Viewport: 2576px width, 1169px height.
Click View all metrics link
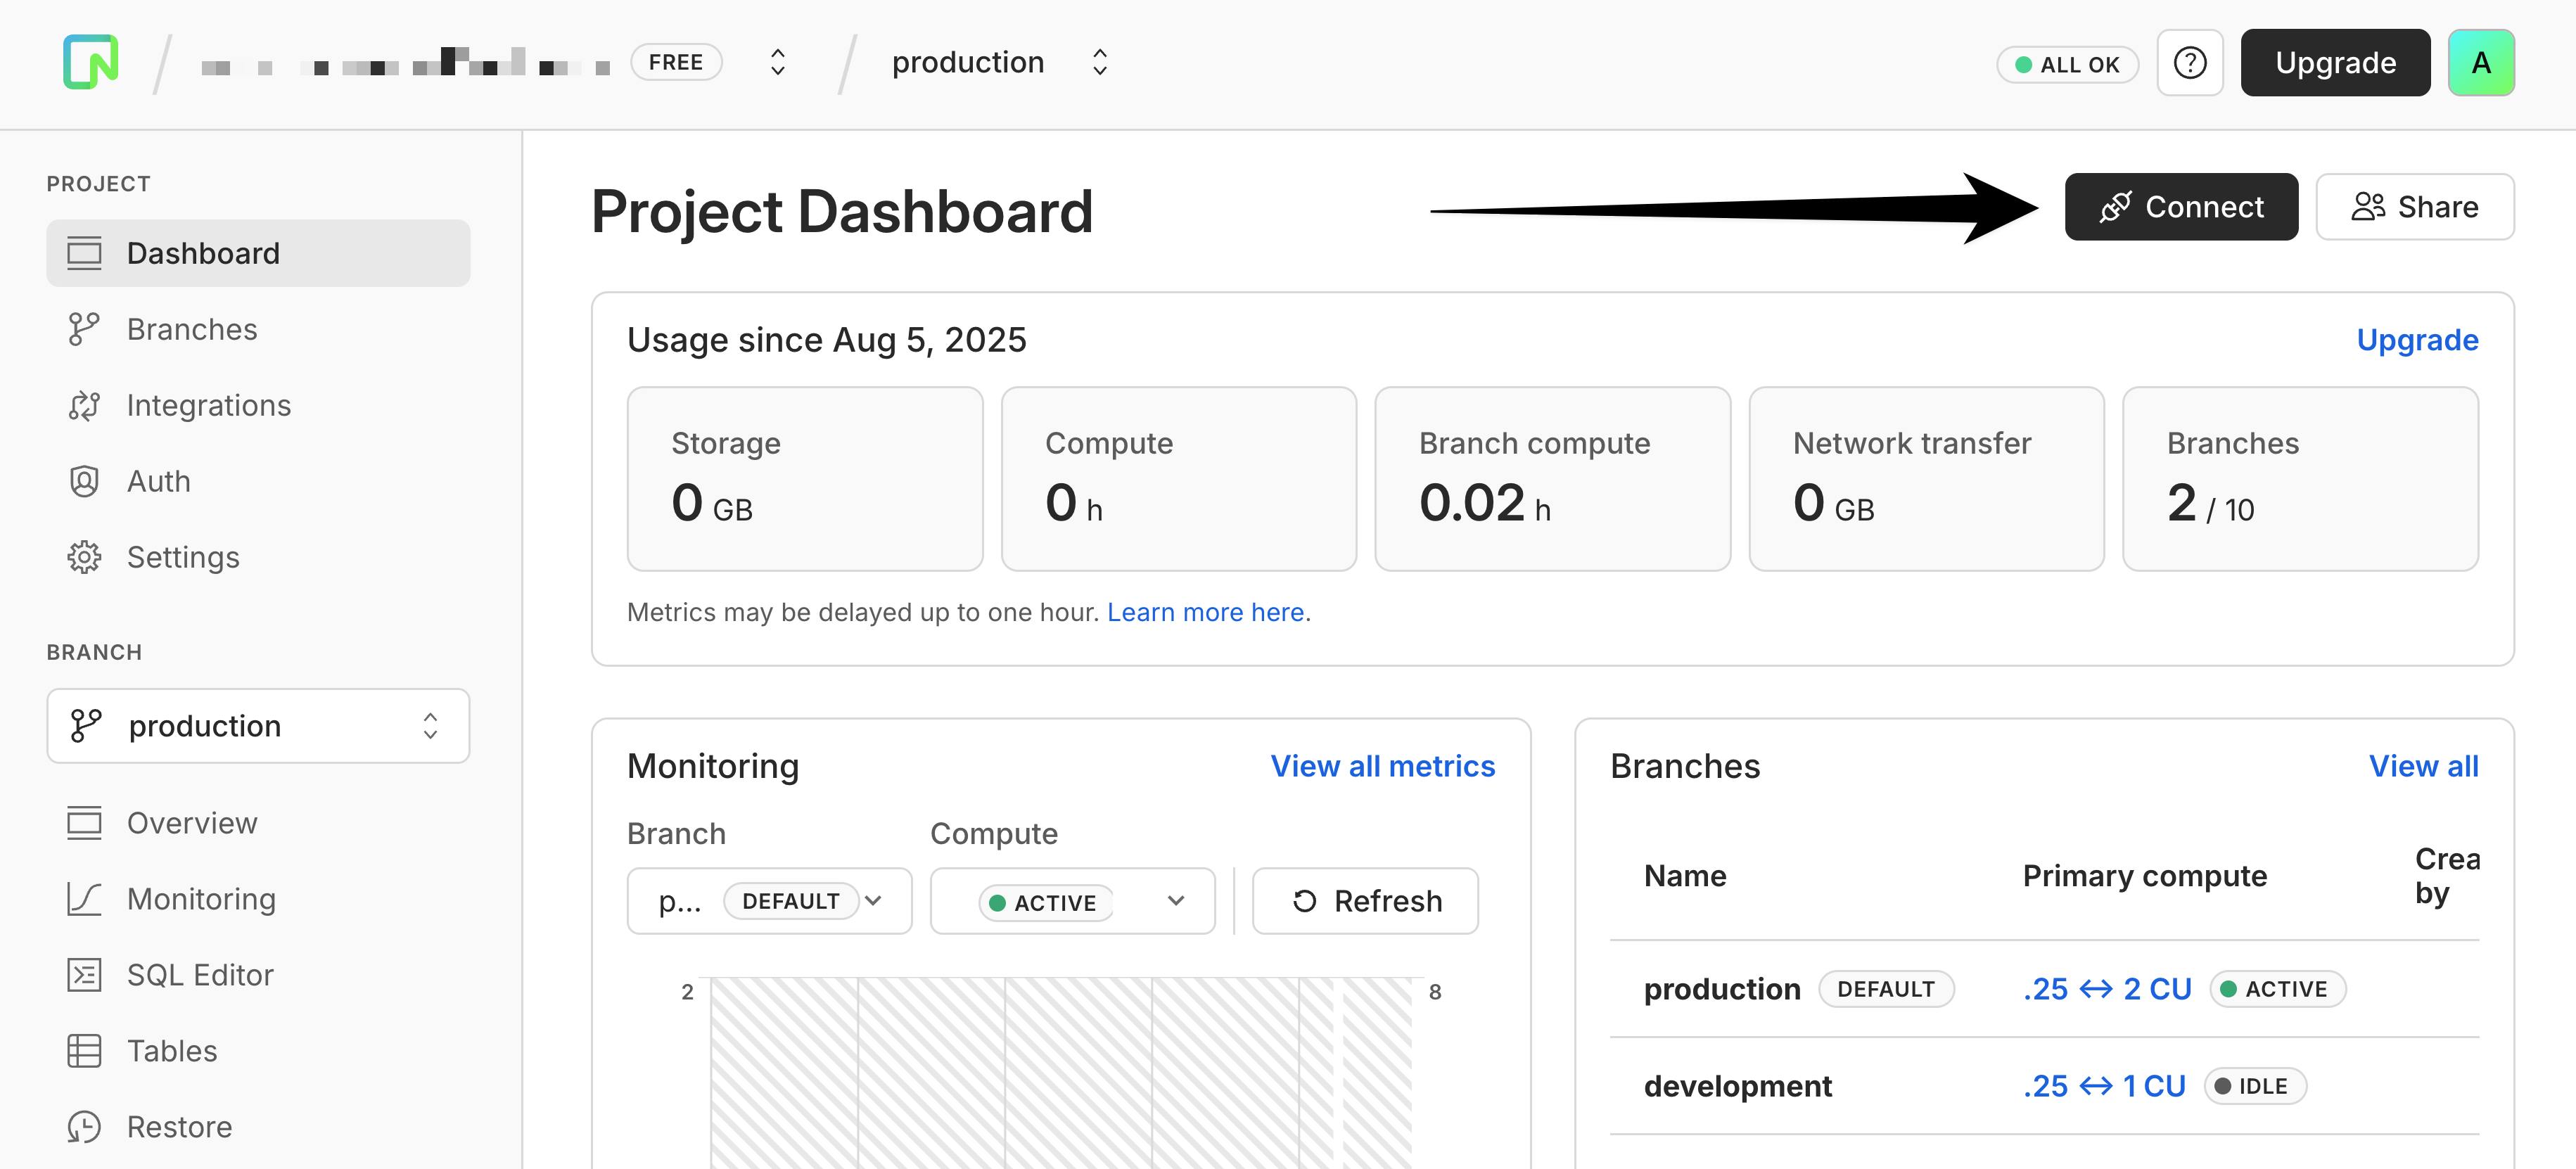pos(1382,766)
